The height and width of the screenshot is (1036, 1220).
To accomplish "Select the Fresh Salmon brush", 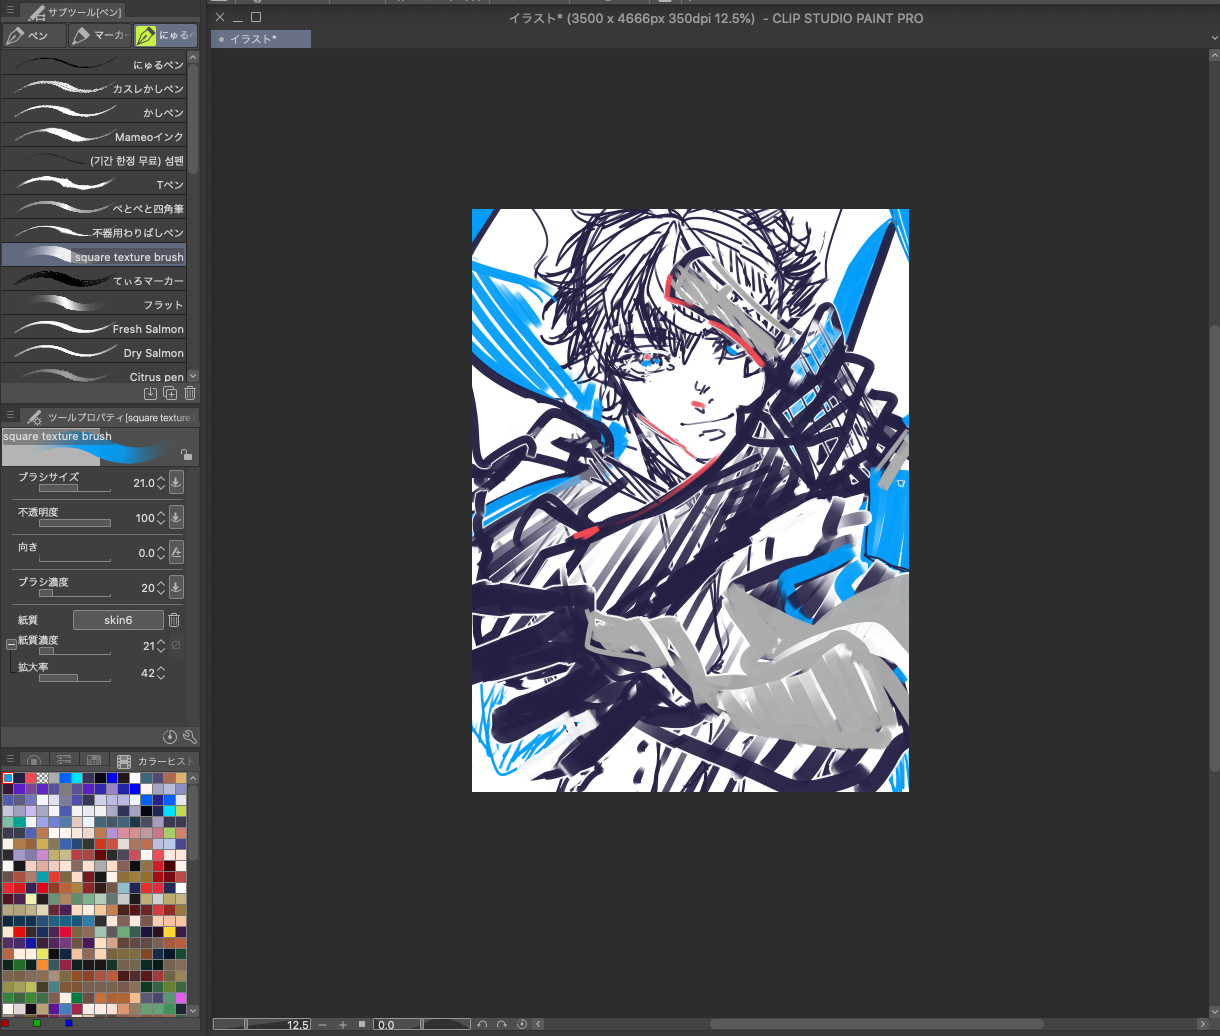I will [100, 329].
